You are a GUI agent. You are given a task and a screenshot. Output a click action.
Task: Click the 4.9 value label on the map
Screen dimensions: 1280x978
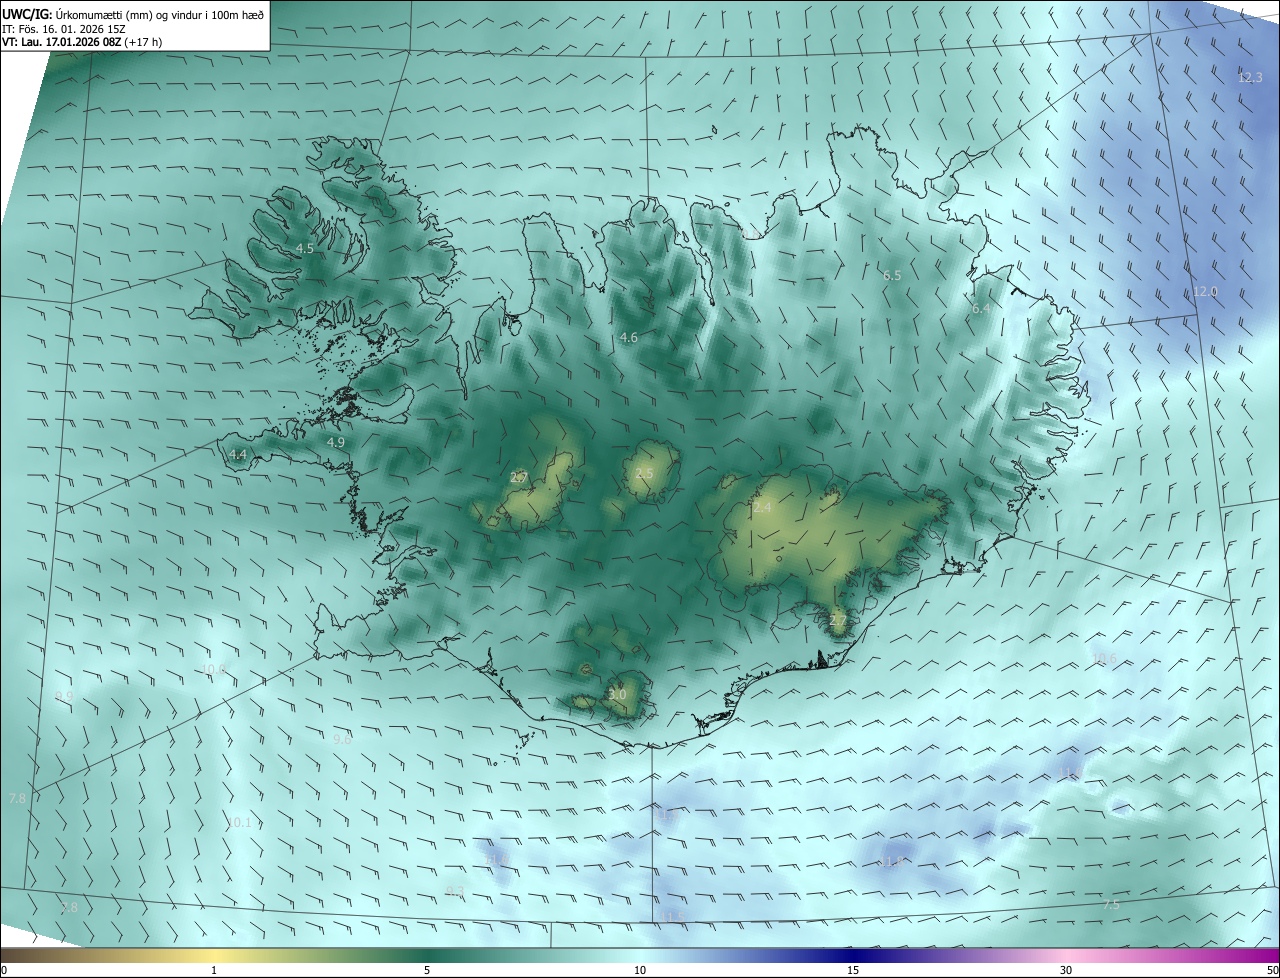click(x=336, y=442)
